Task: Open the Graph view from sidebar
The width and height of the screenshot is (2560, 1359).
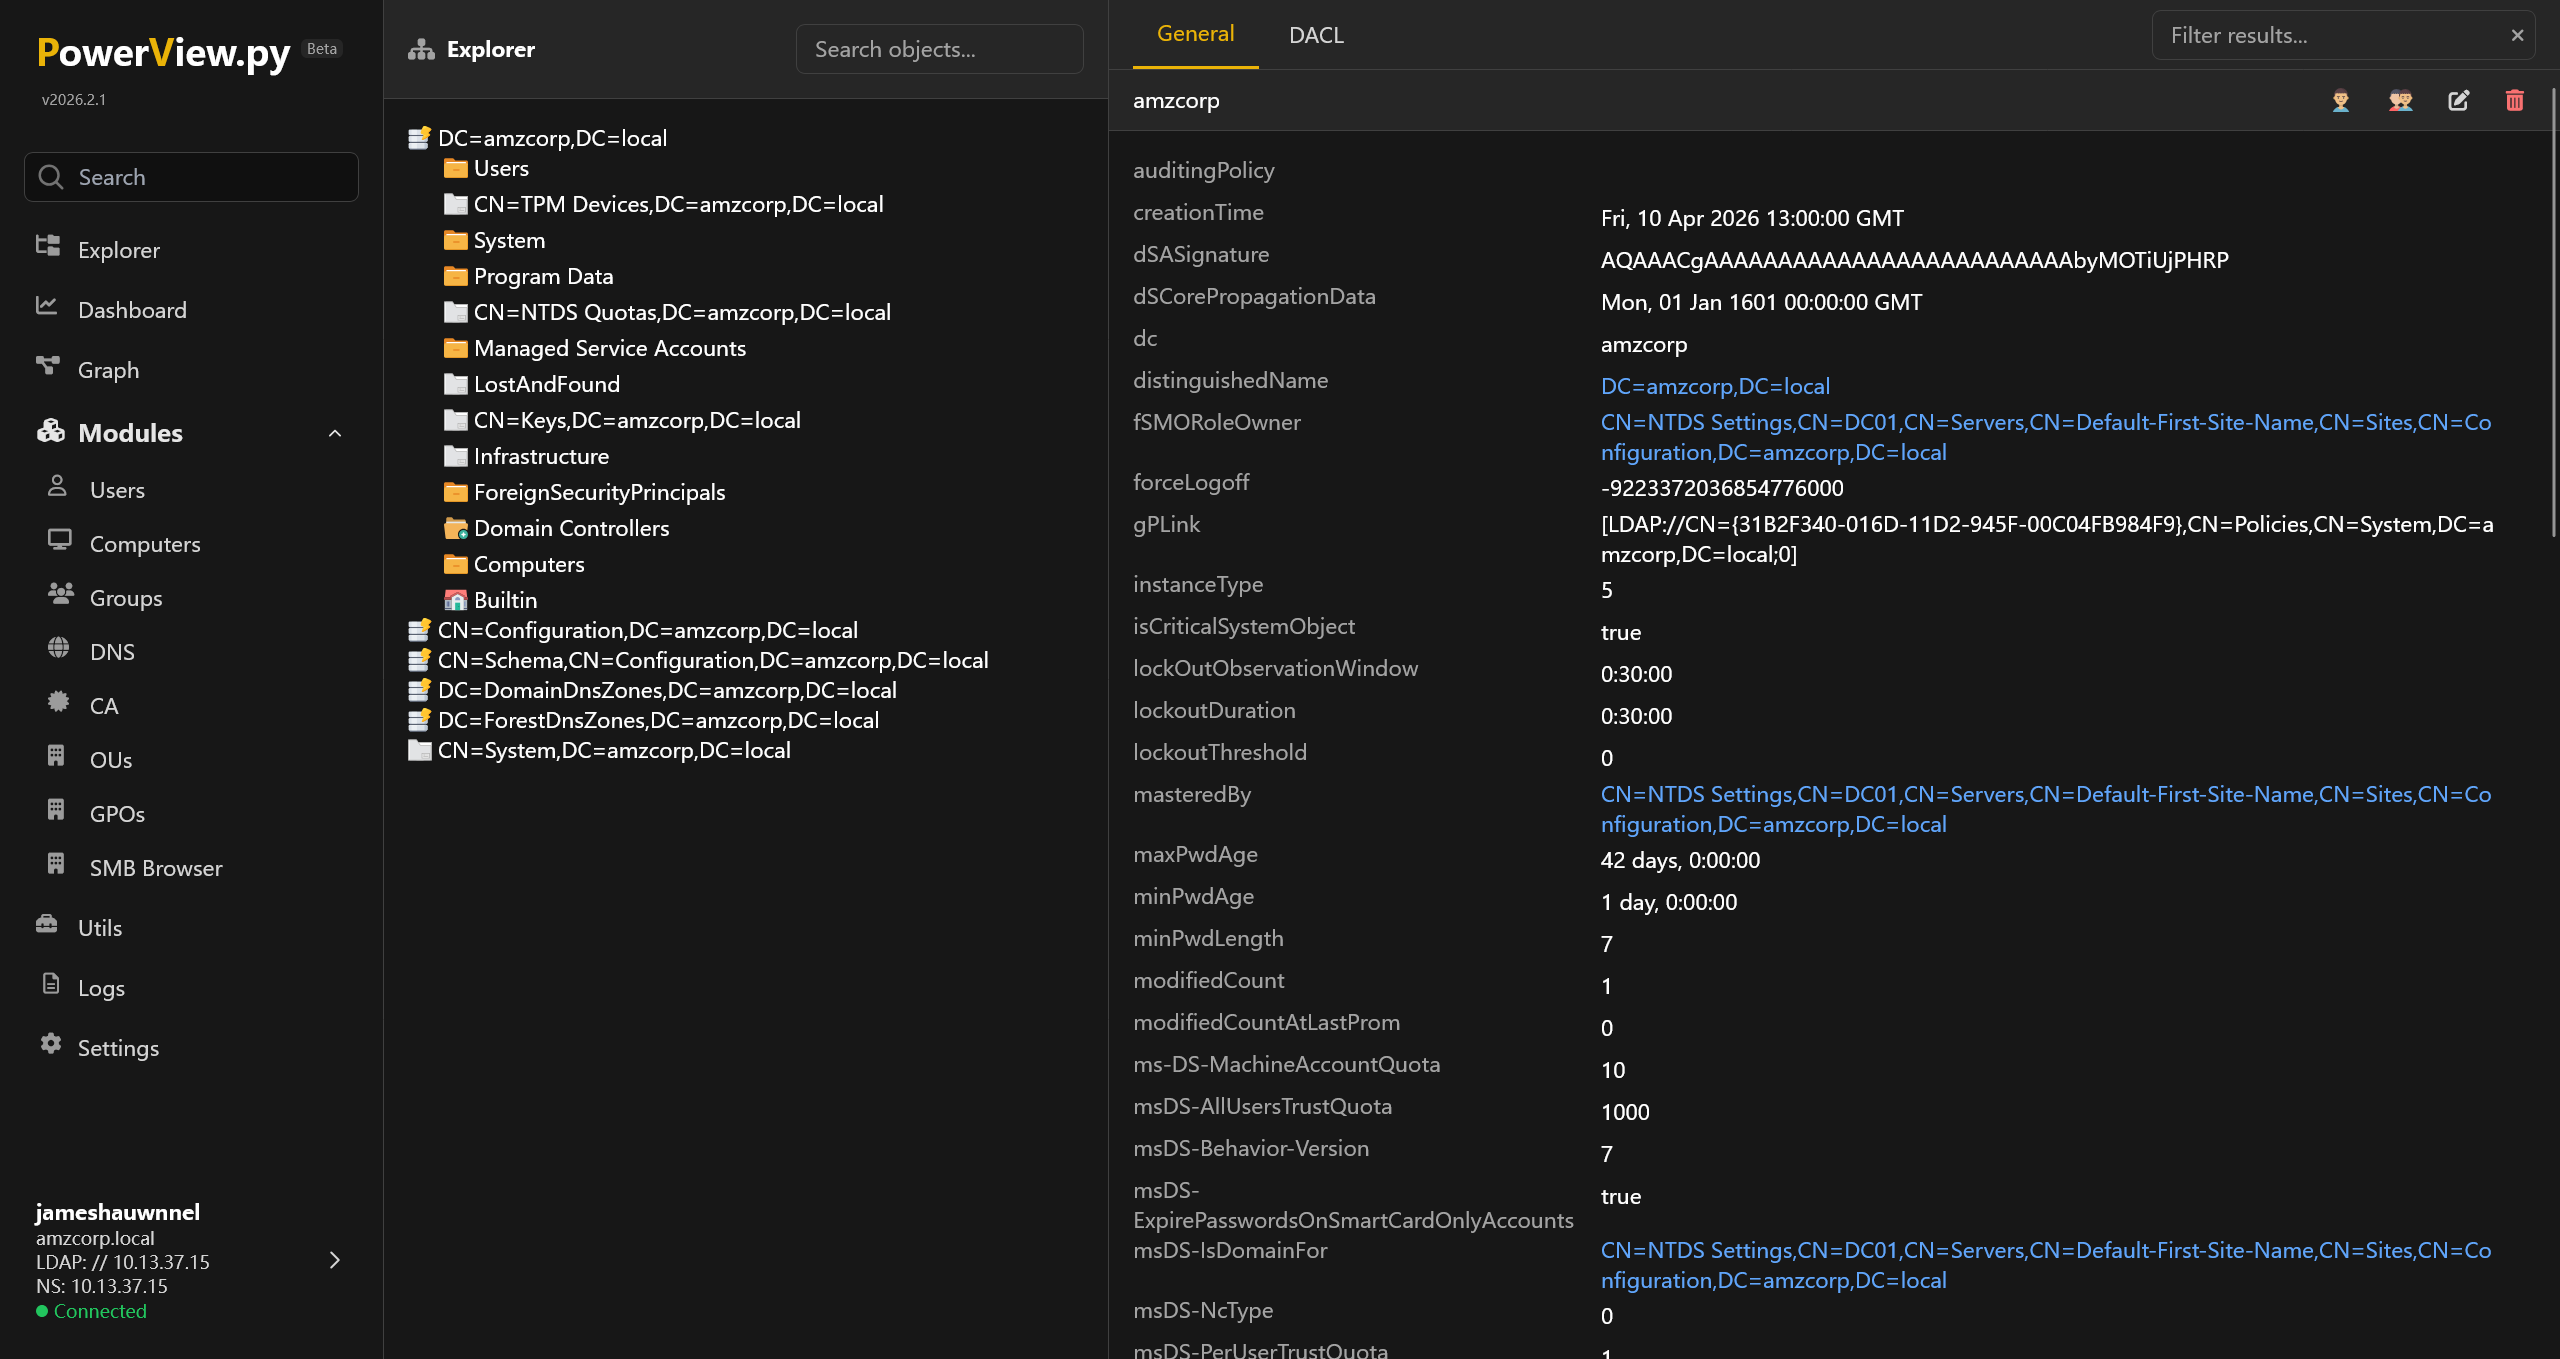Action: (108, 370)
